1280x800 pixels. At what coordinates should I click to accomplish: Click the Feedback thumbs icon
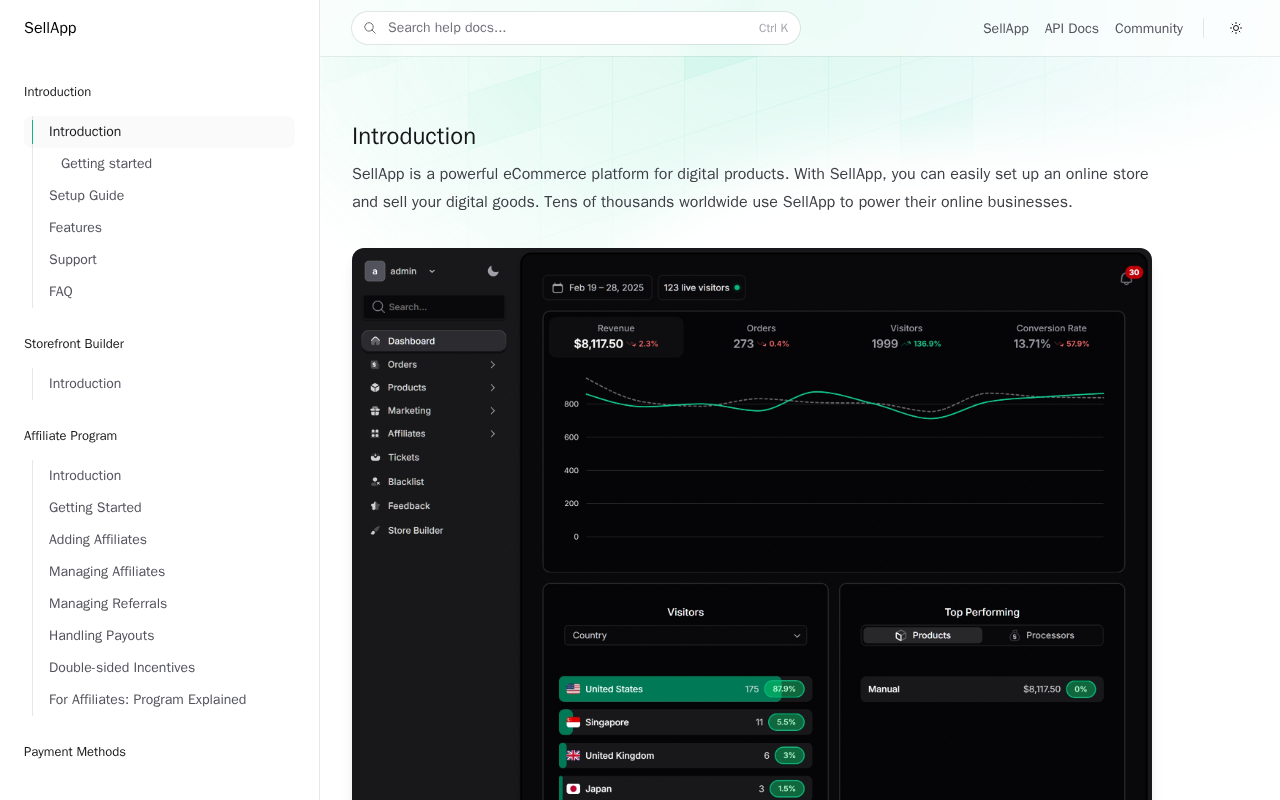coord(375,506)
